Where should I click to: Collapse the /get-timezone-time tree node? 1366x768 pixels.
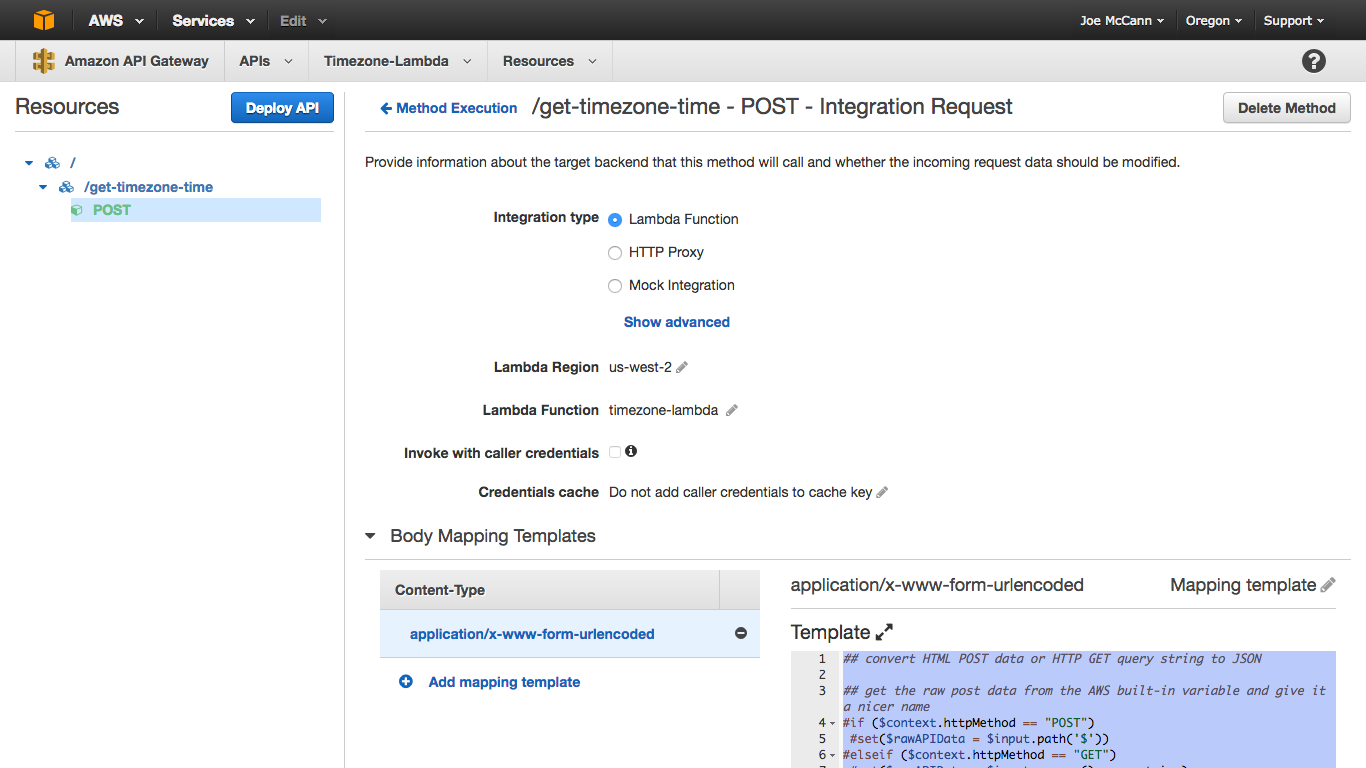[43, 187]
